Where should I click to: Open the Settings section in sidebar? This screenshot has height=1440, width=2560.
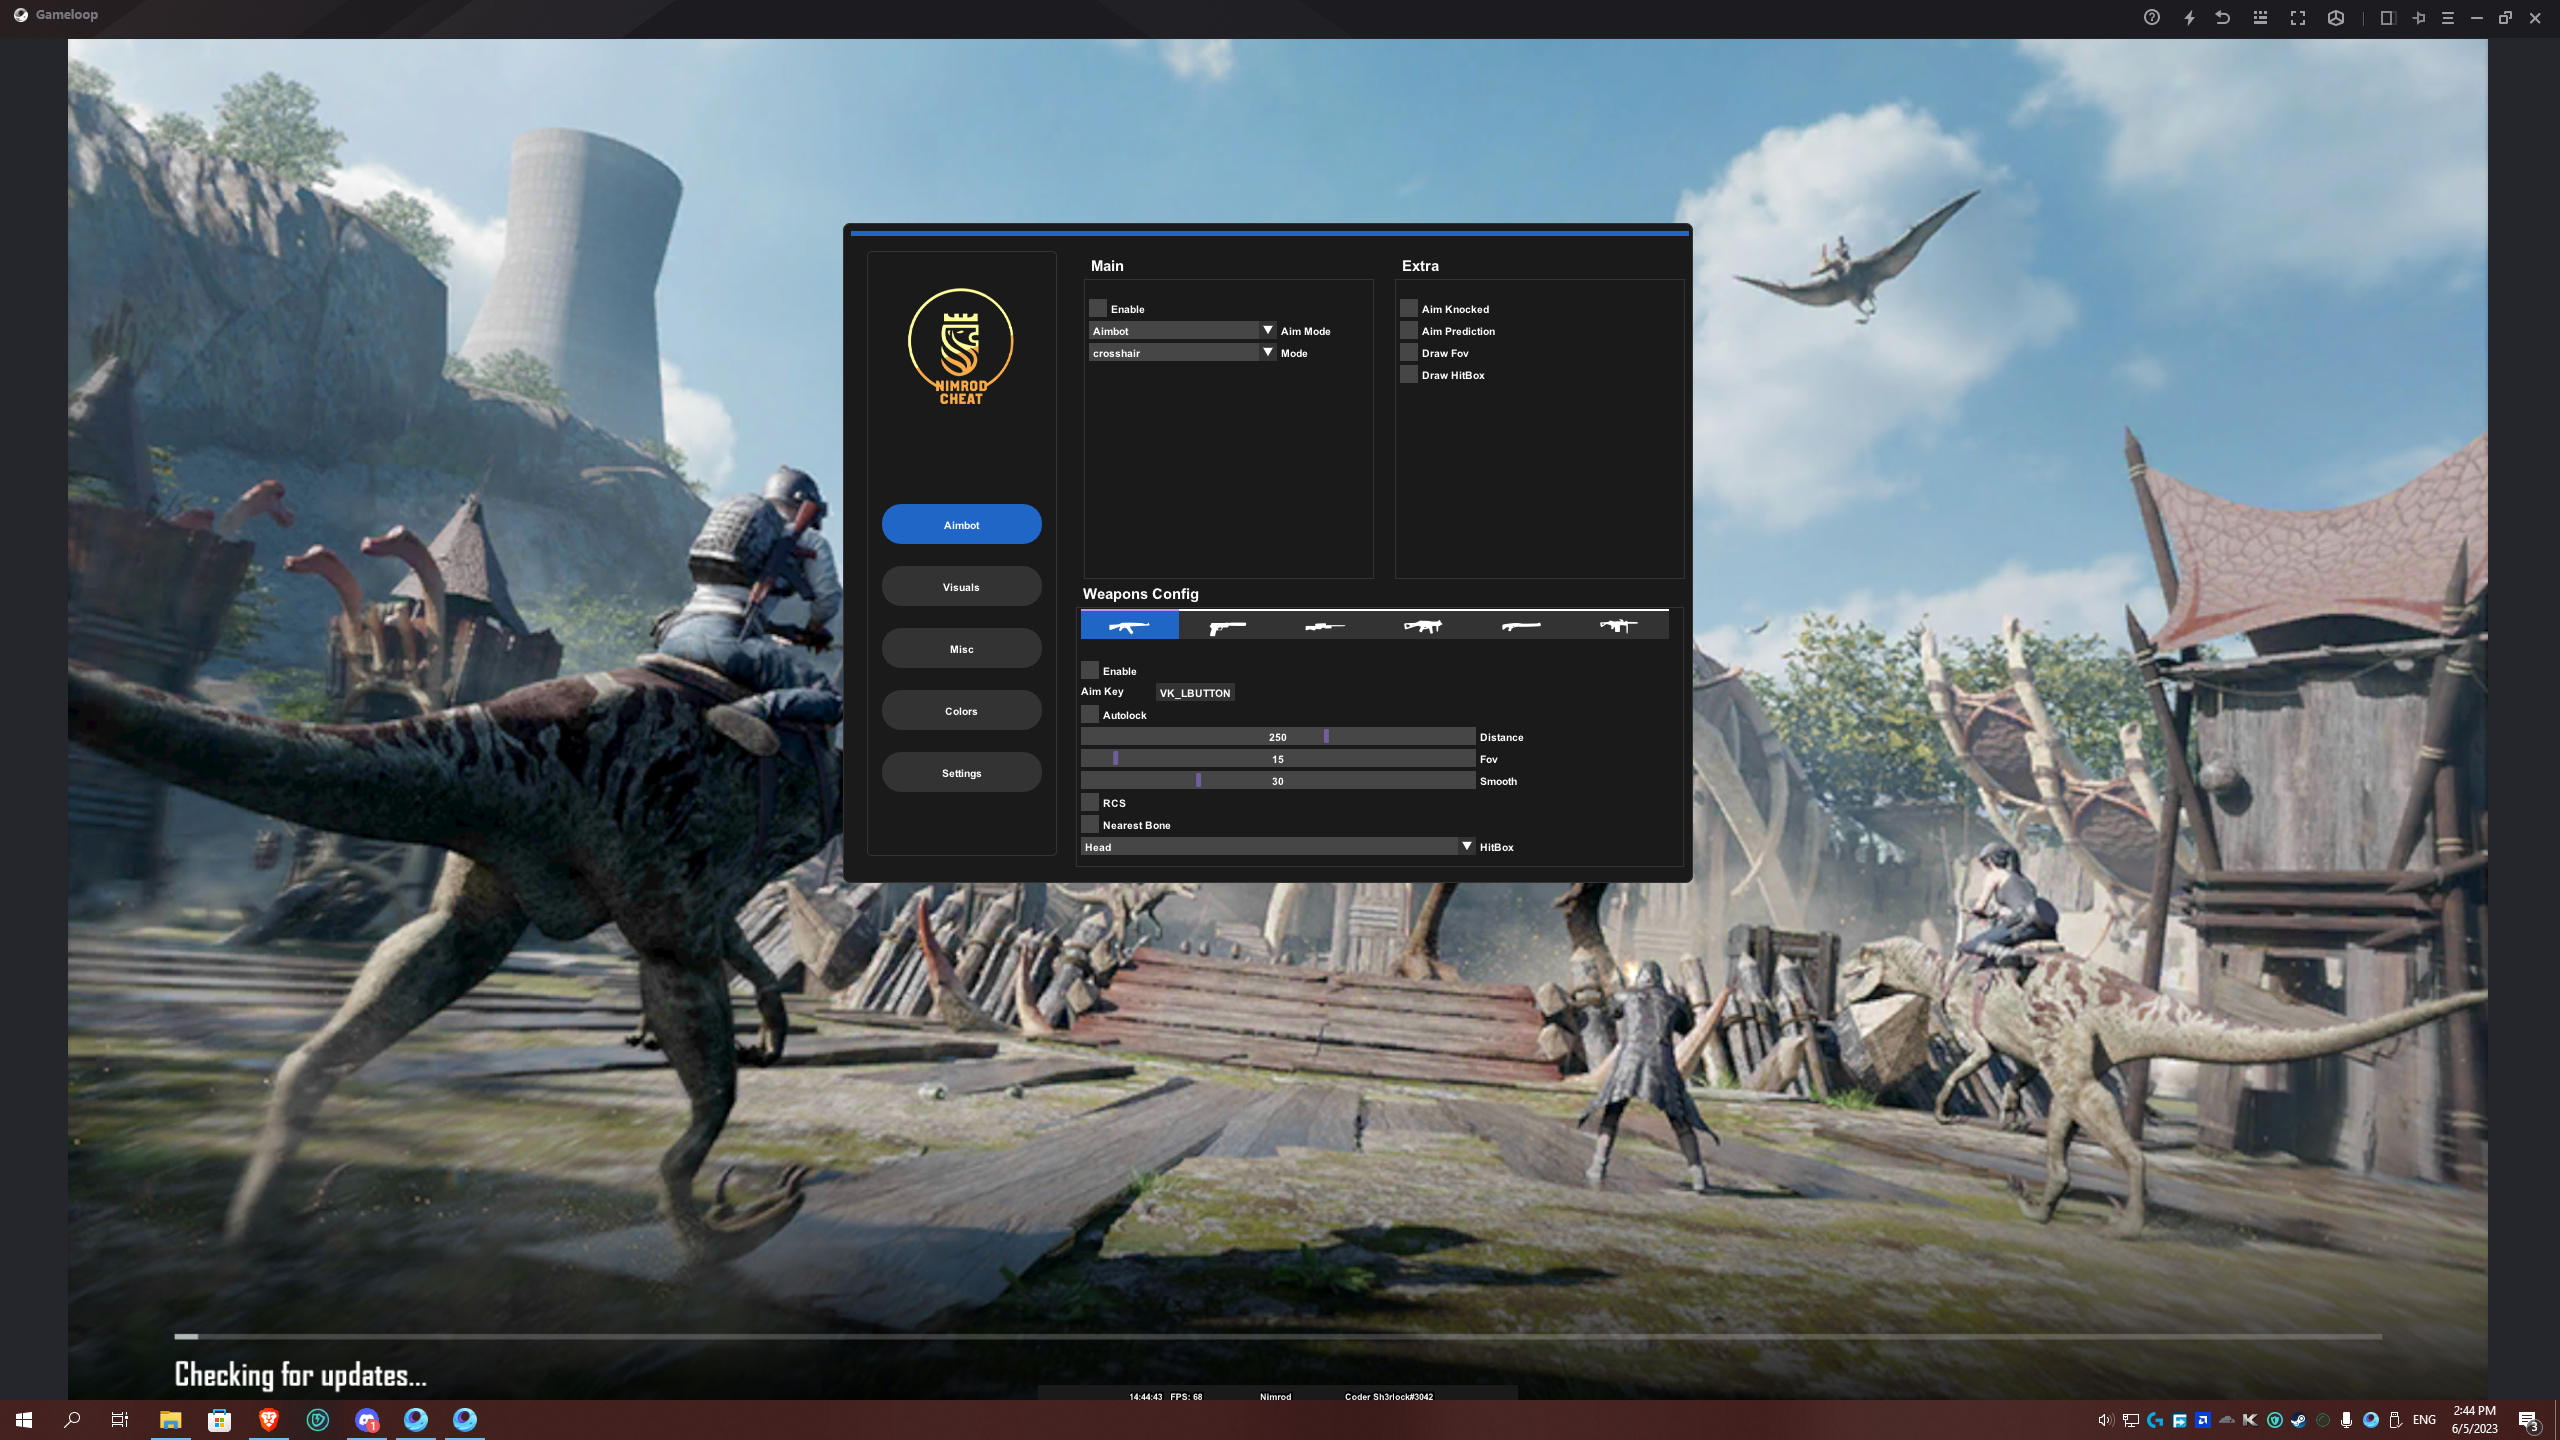pos(961,772)
